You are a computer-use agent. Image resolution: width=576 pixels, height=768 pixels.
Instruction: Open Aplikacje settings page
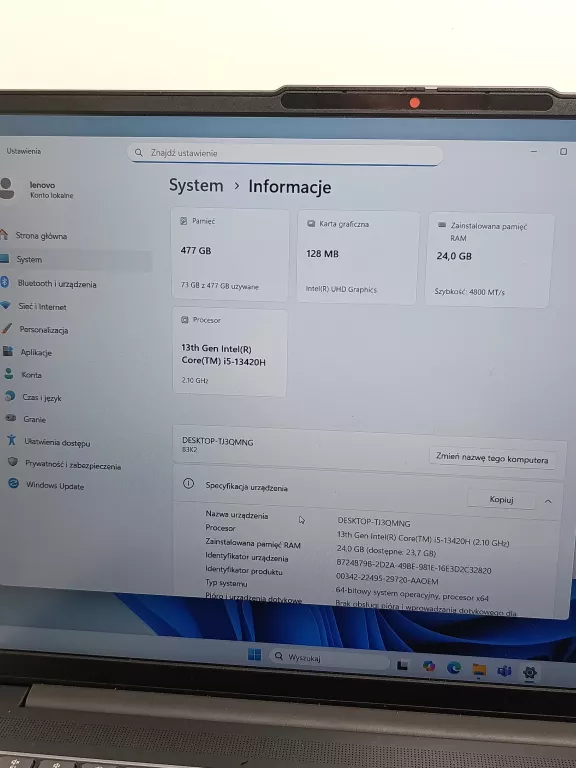36,352
